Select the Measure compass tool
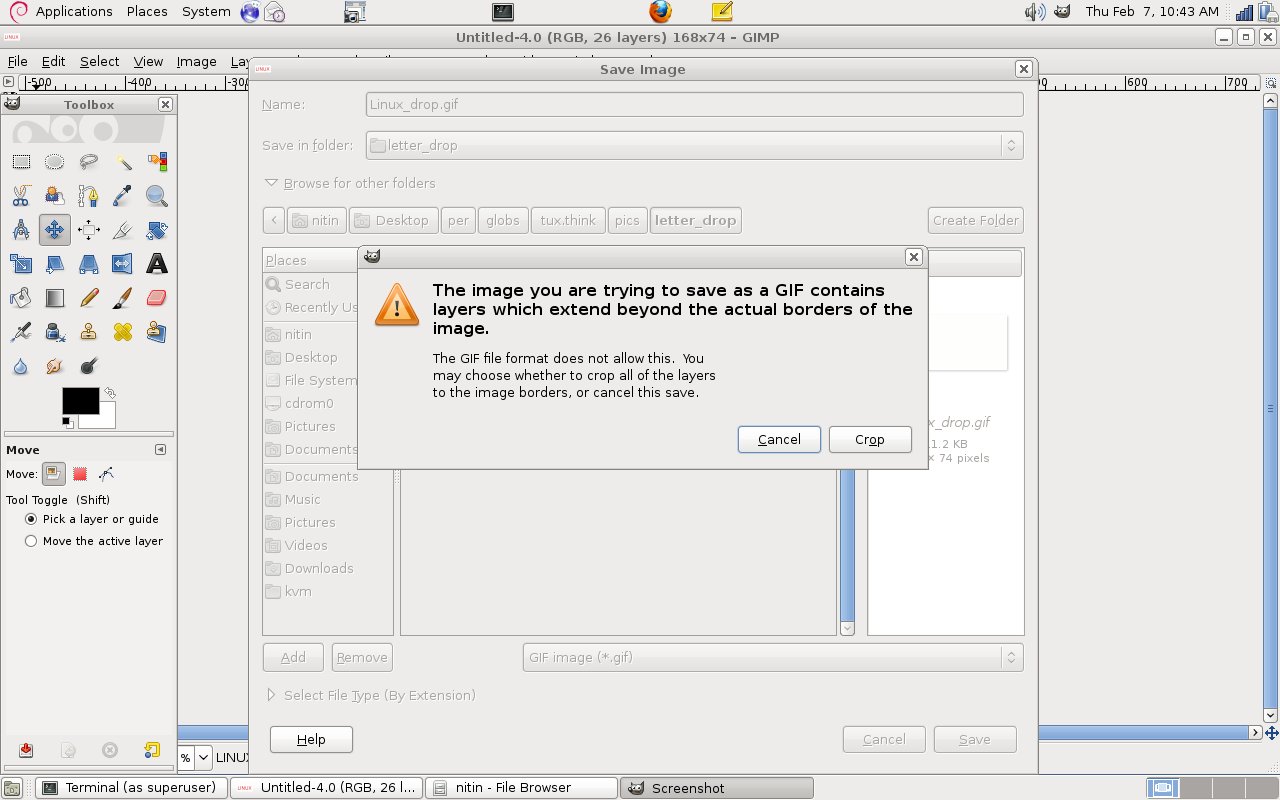Viewport: 1280px width, 800px height. tap(21, 230)
